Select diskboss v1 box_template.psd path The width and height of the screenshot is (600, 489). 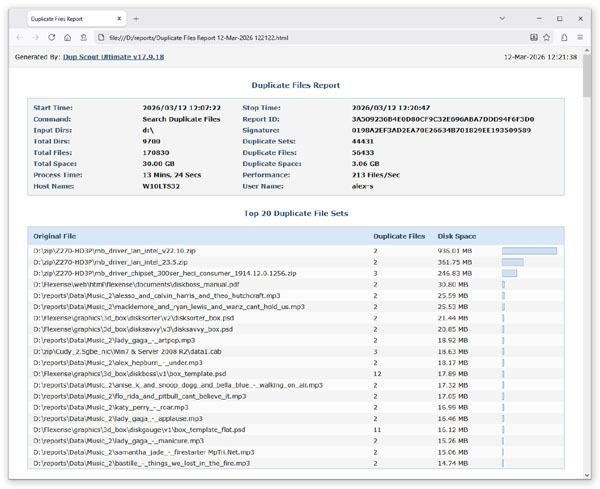[130, 373]
